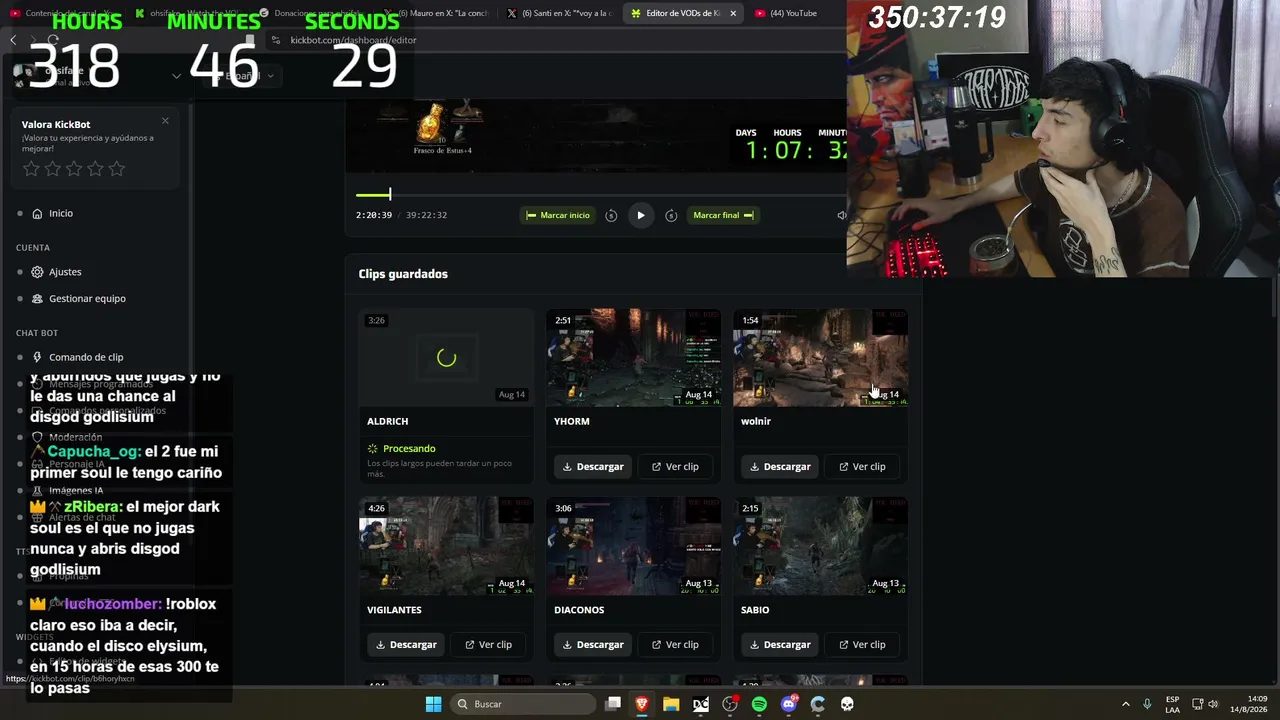The image size is (1280, 720).
Task: Skip forward with the forward-skip icon
Action: click(671, 215)
